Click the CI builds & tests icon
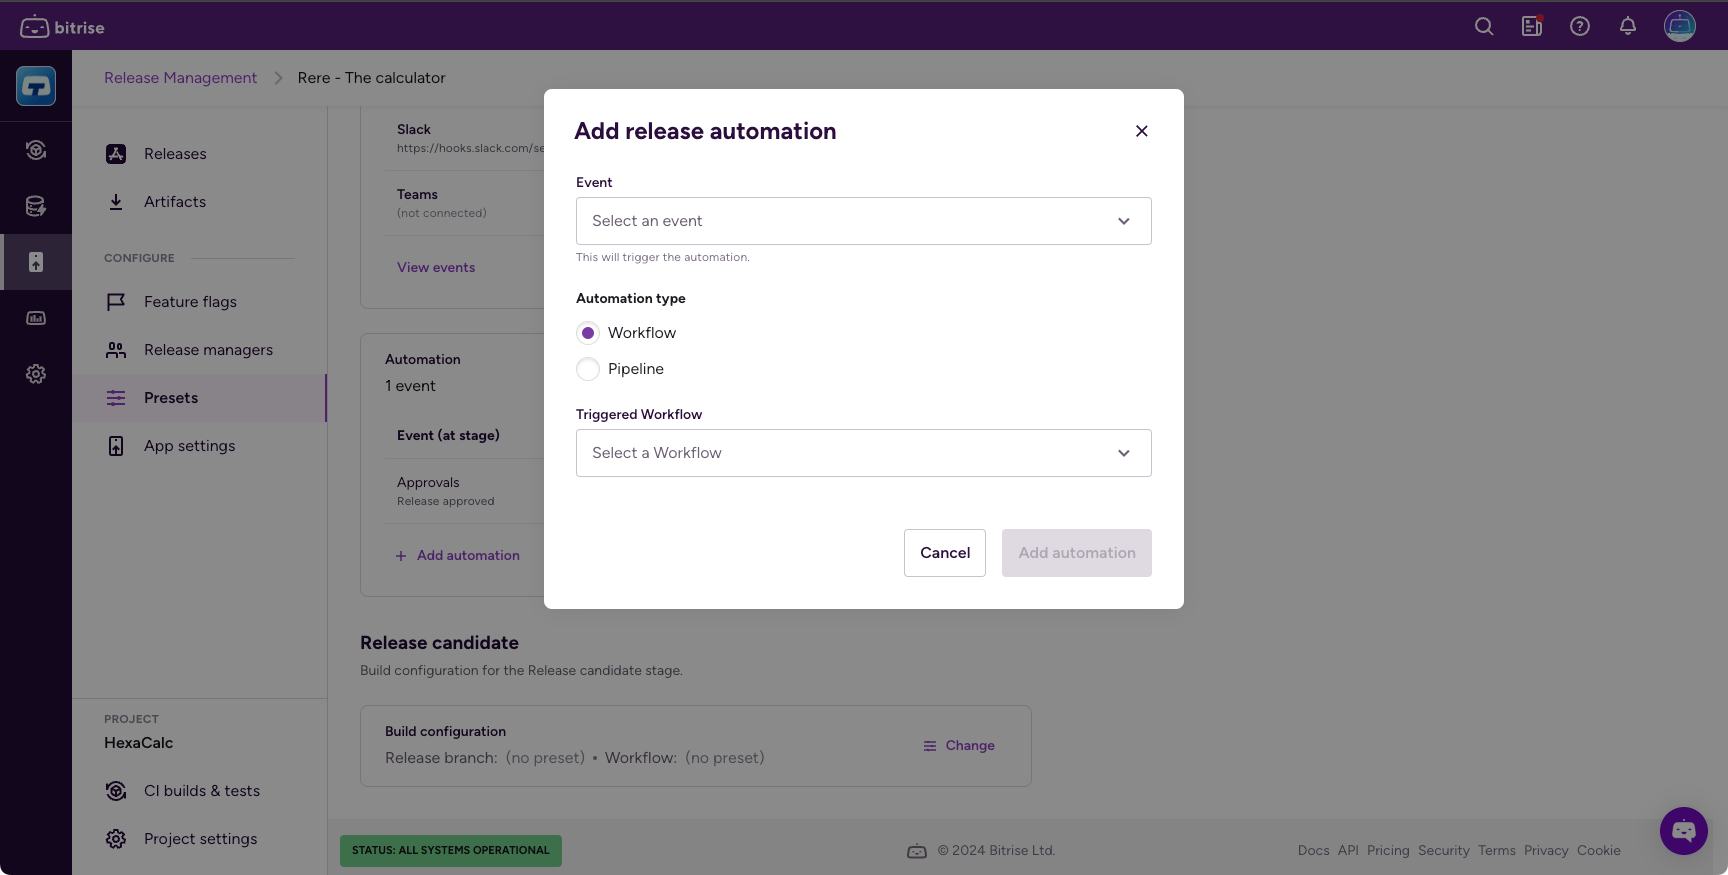This screenshot has height=875, width=1728. click(x=116, y=791)
